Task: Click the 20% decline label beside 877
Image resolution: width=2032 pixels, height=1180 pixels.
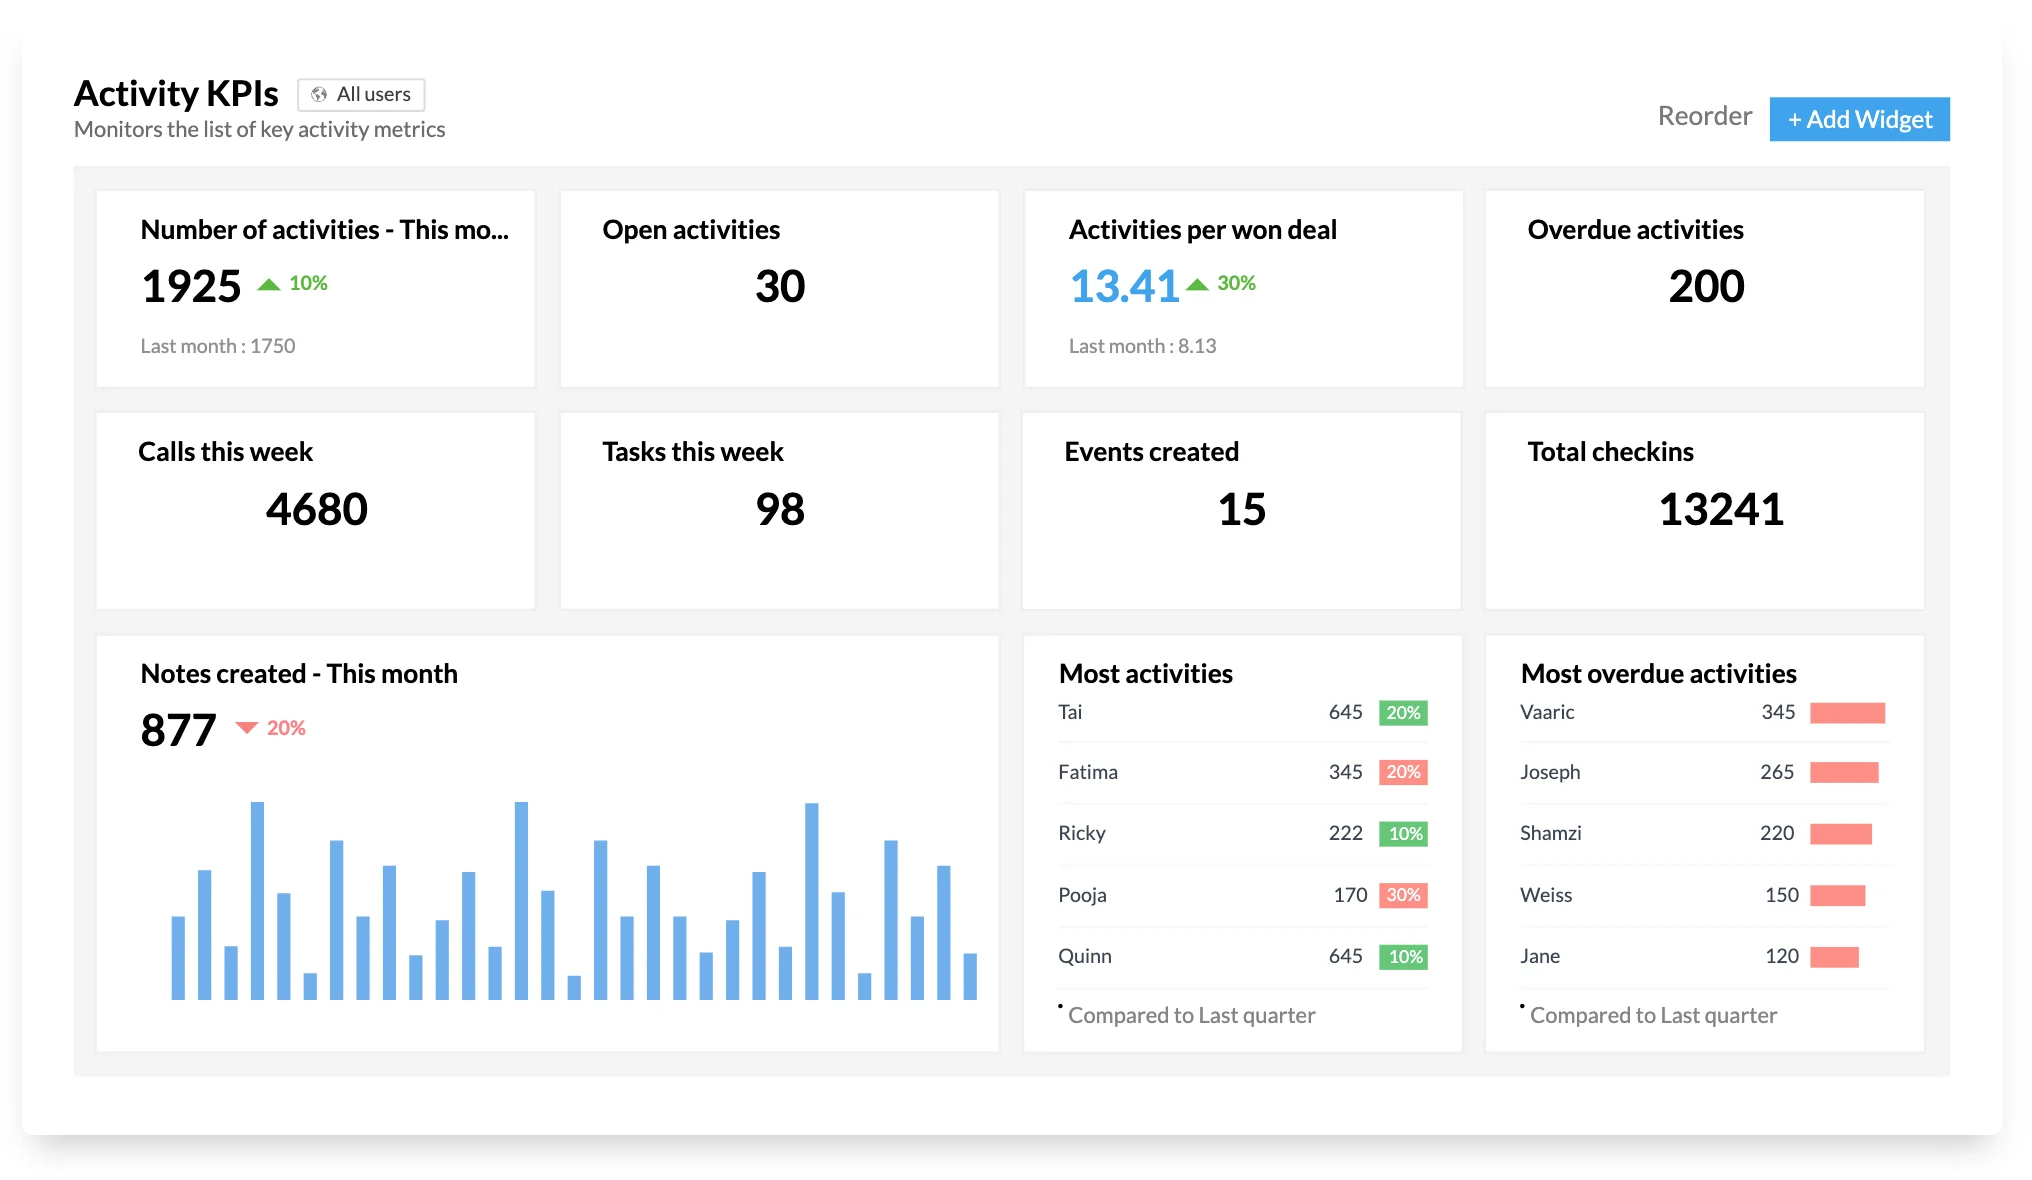Action: click(286, 728)
